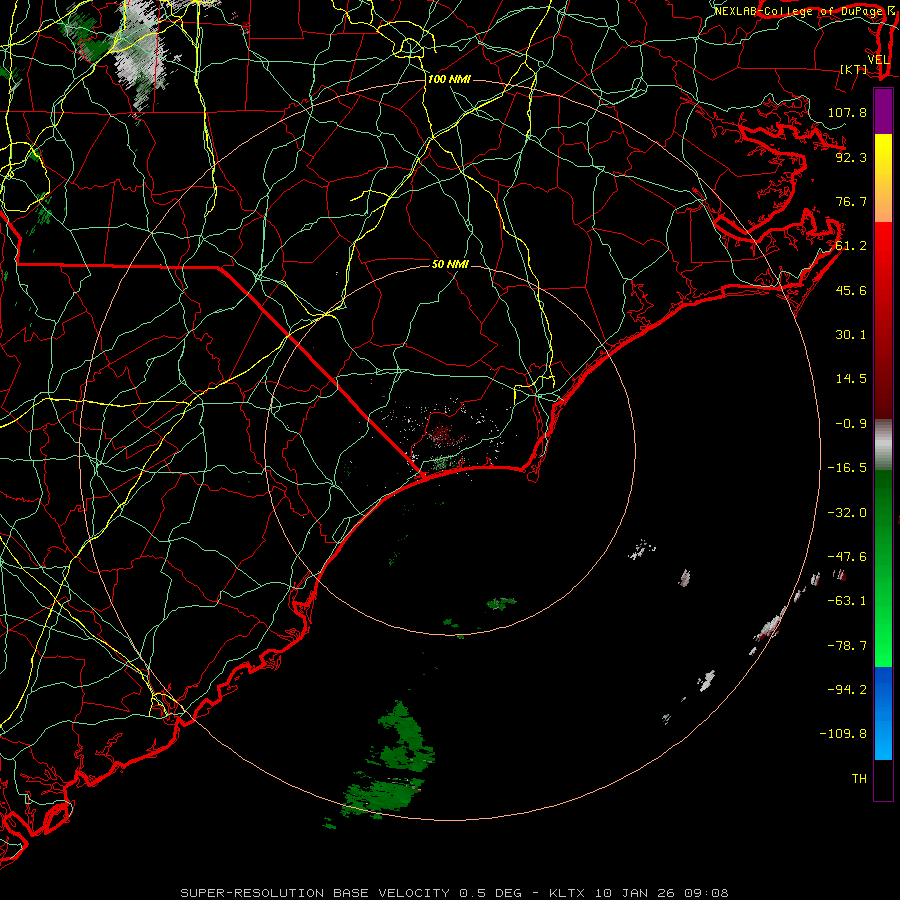
Task: Select the 76.7 legend value
Action: [x=851, y=201]
